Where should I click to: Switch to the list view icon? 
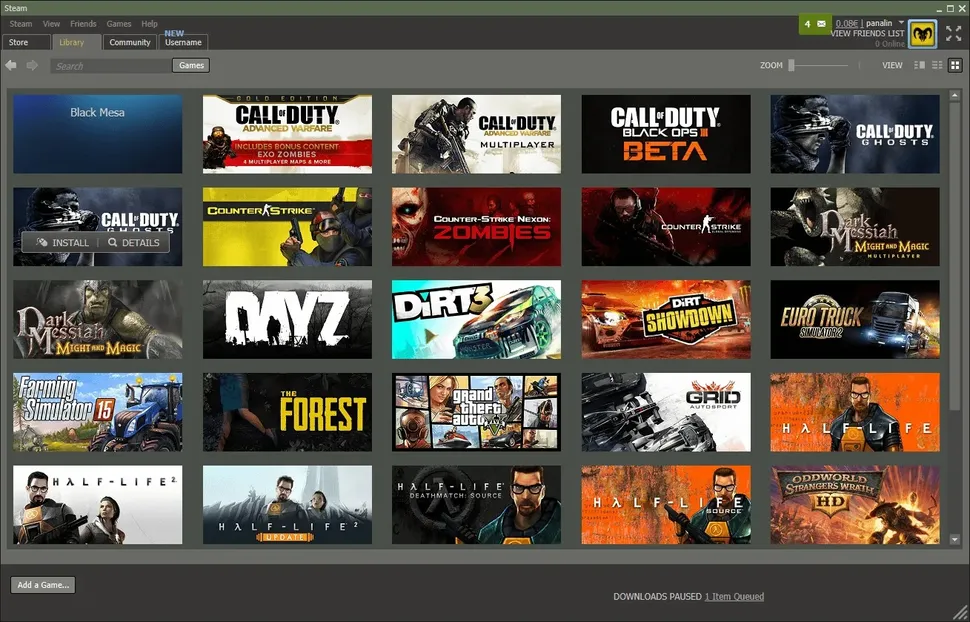pos(937,65)
